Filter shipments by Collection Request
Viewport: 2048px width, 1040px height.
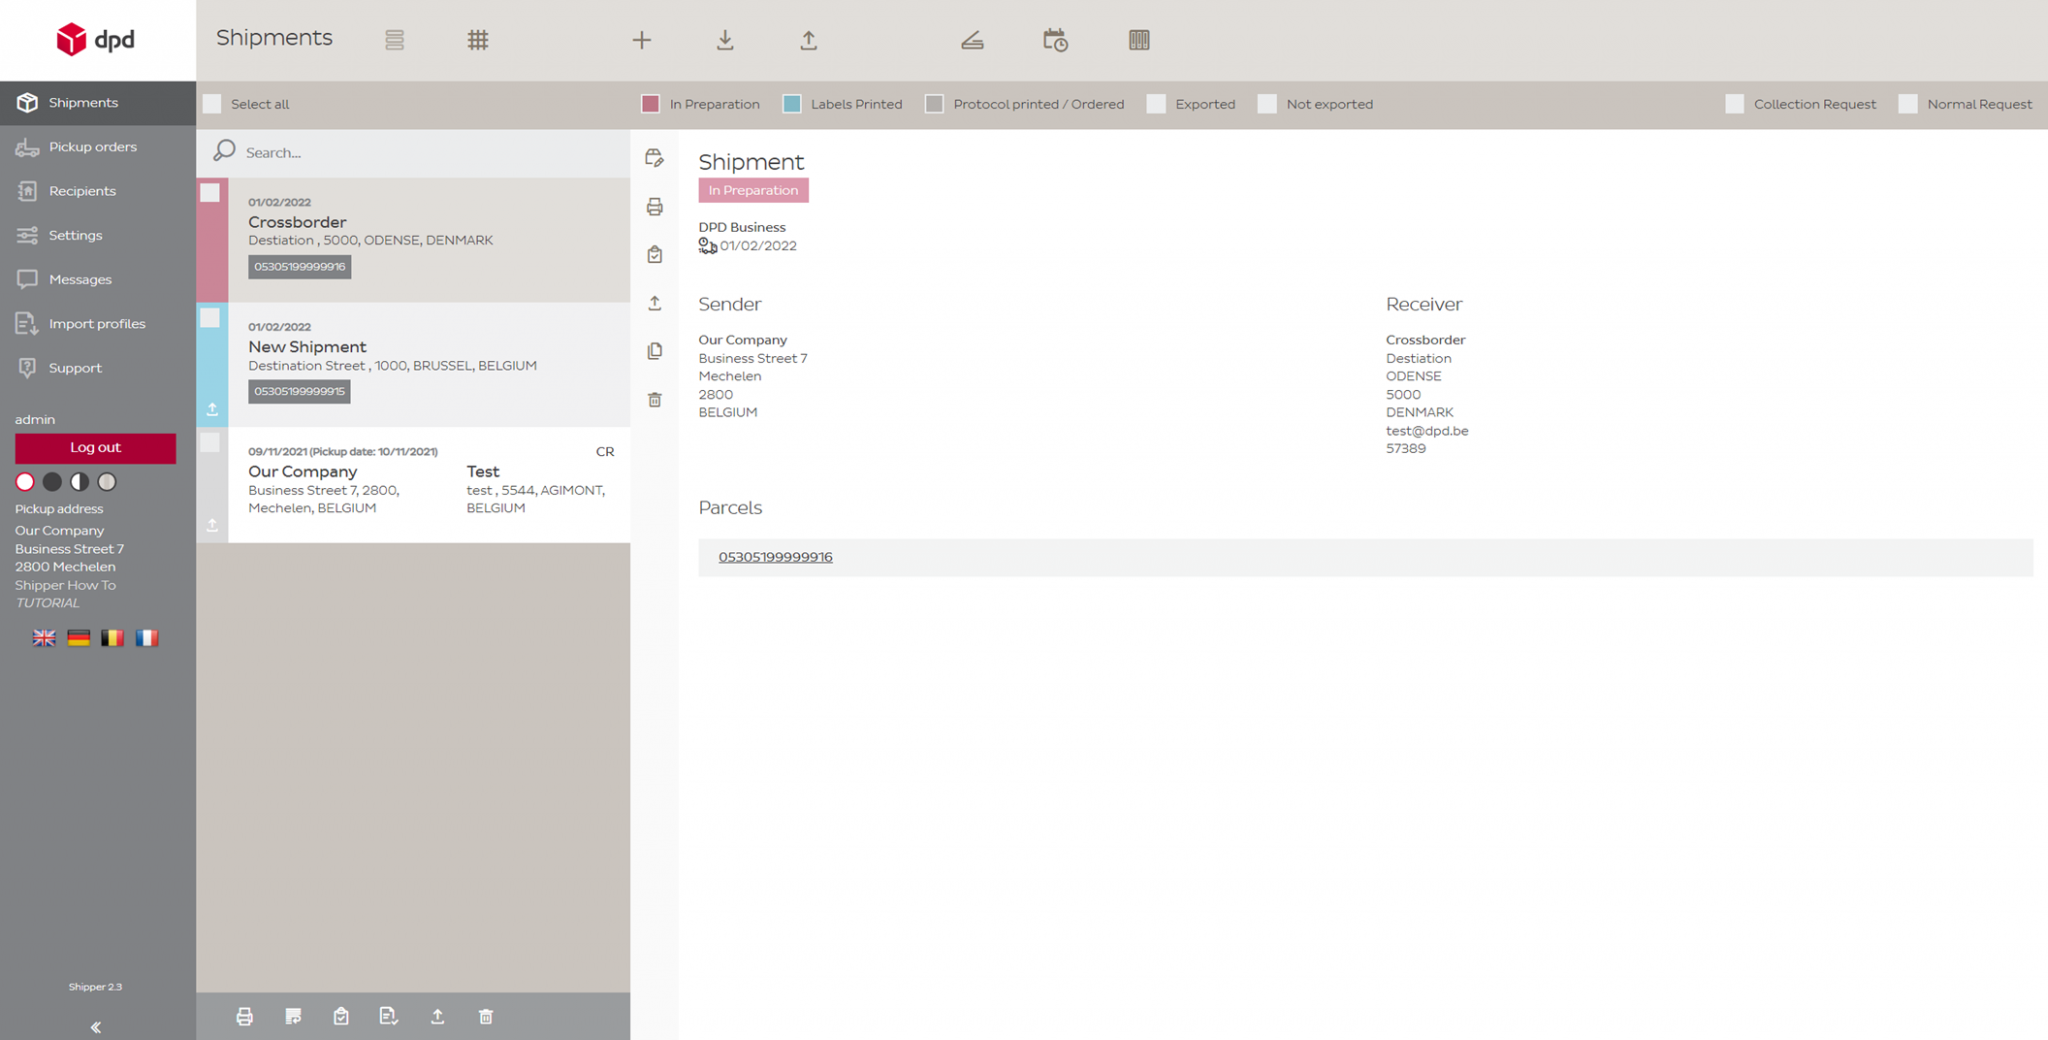coord(1734,103)
